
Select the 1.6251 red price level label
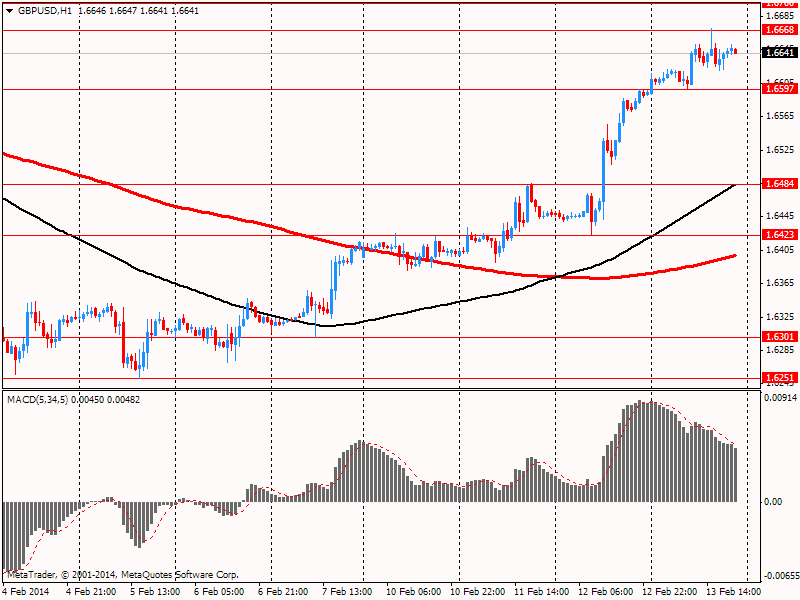click(x=781, y=378)
